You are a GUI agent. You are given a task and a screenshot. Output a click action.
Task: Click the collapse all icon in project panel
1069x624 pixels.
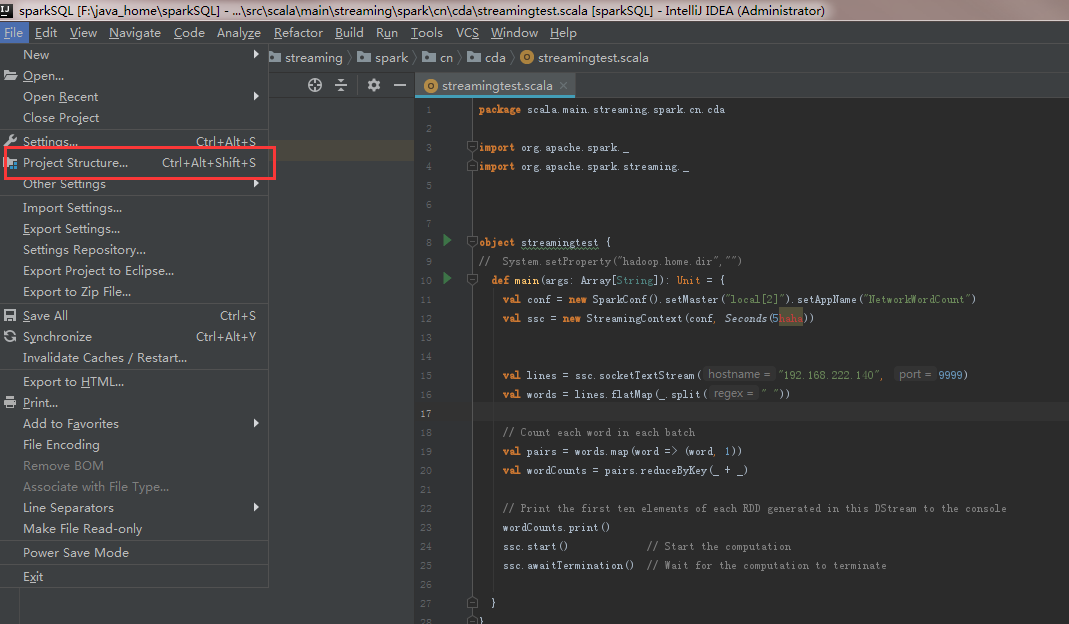point(341,85)
